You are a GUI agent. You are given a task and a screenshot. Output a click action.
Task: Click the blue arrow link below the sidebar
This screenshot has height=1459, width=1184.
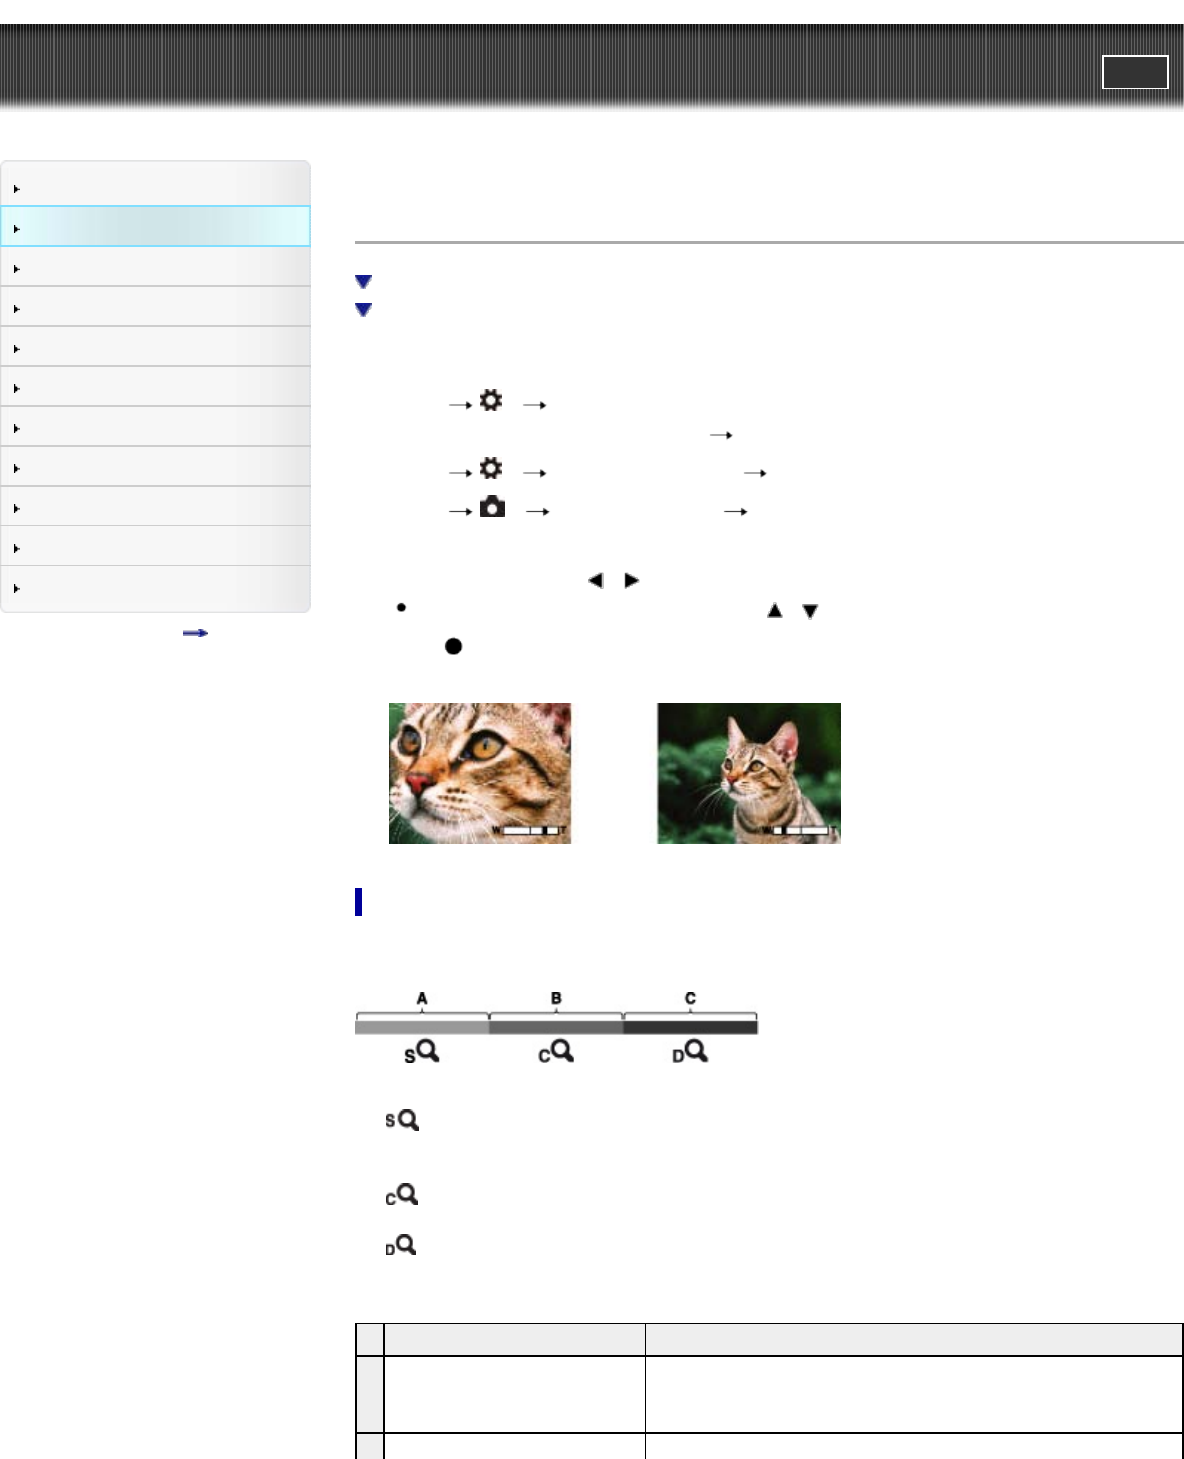[x=195, y=633]
